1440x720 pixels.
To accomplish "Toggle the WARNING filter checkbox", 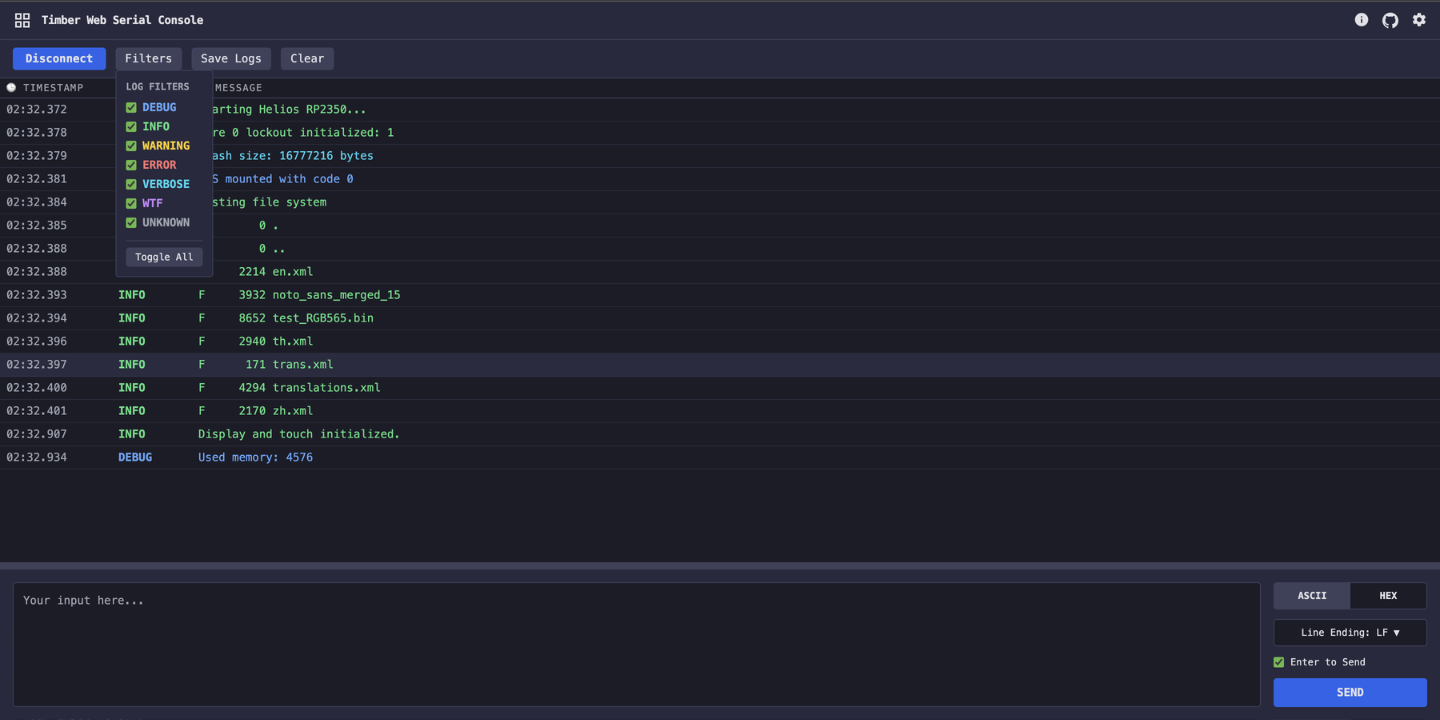I will tap(131, 146).
